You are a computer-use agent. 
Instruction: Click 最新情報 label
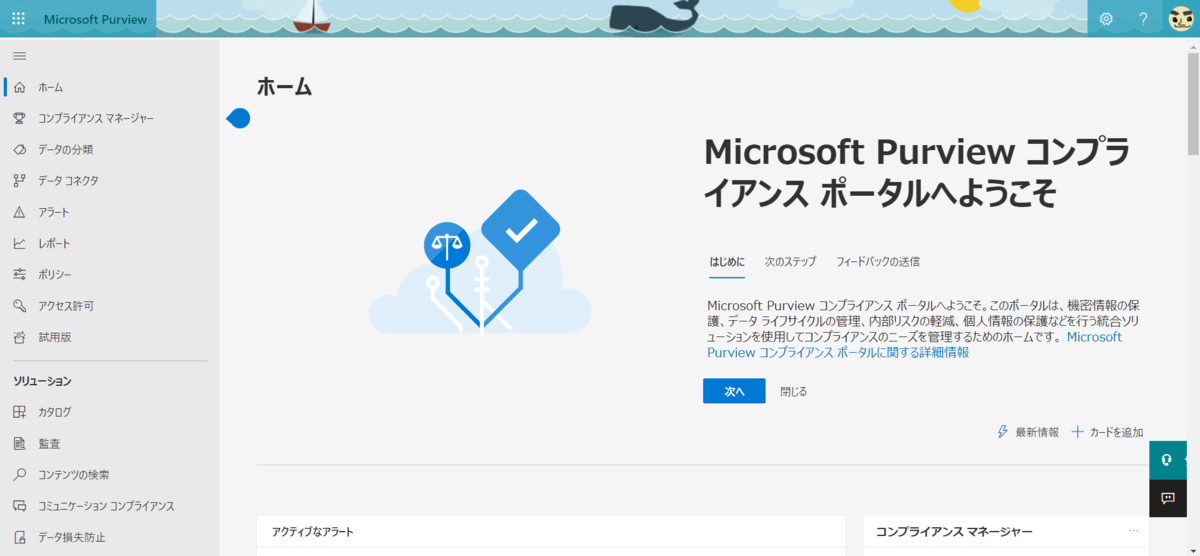tap(1037, 432)
